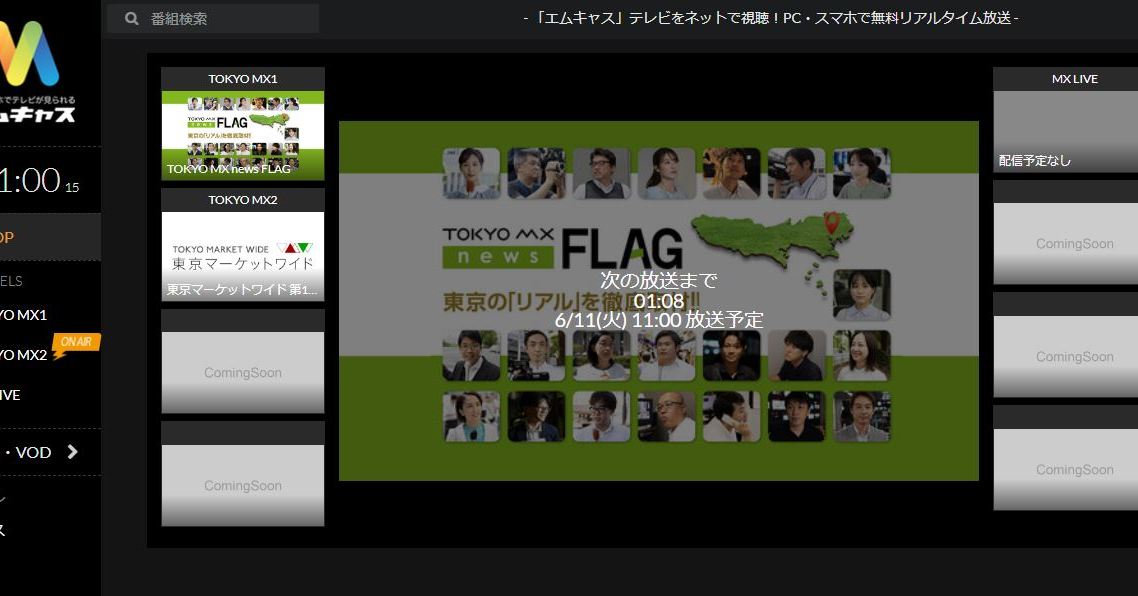This screenshot has height=596, width=1138.
Task: Click the TOKYO MX1 header tab
Action: (242, 78)
